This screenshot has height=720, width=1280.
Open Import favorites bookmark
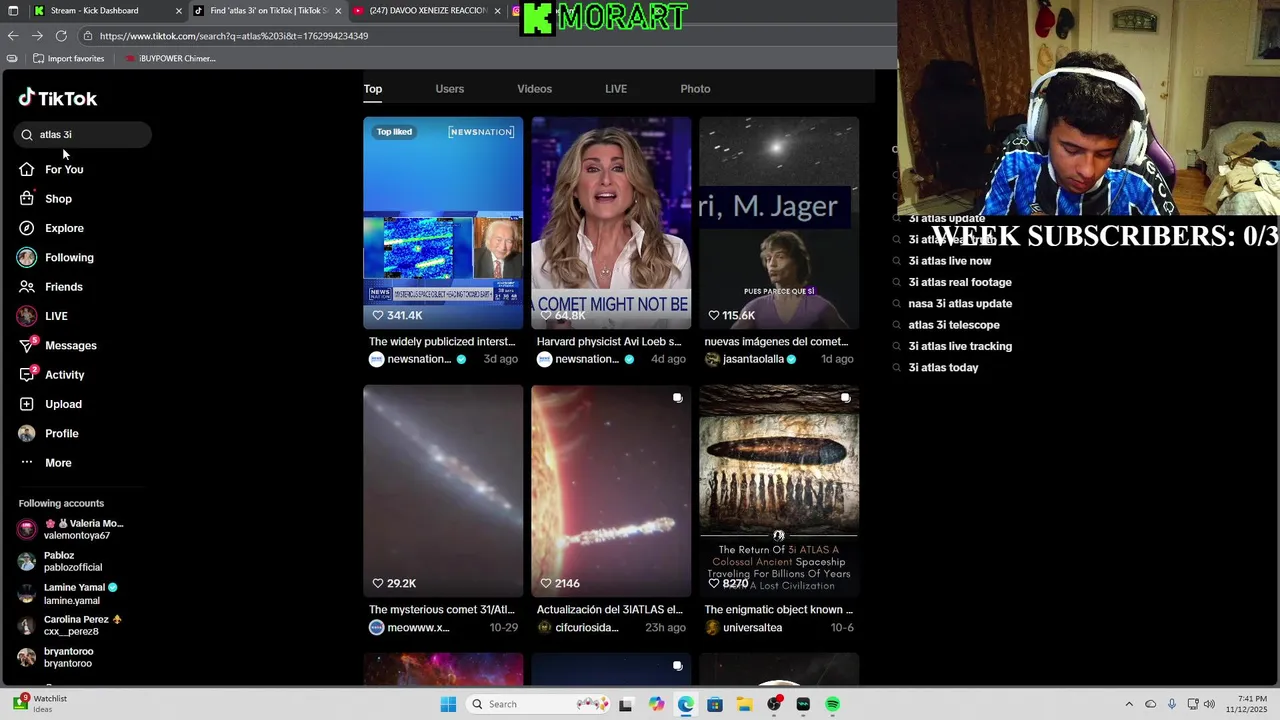(68, 59)
